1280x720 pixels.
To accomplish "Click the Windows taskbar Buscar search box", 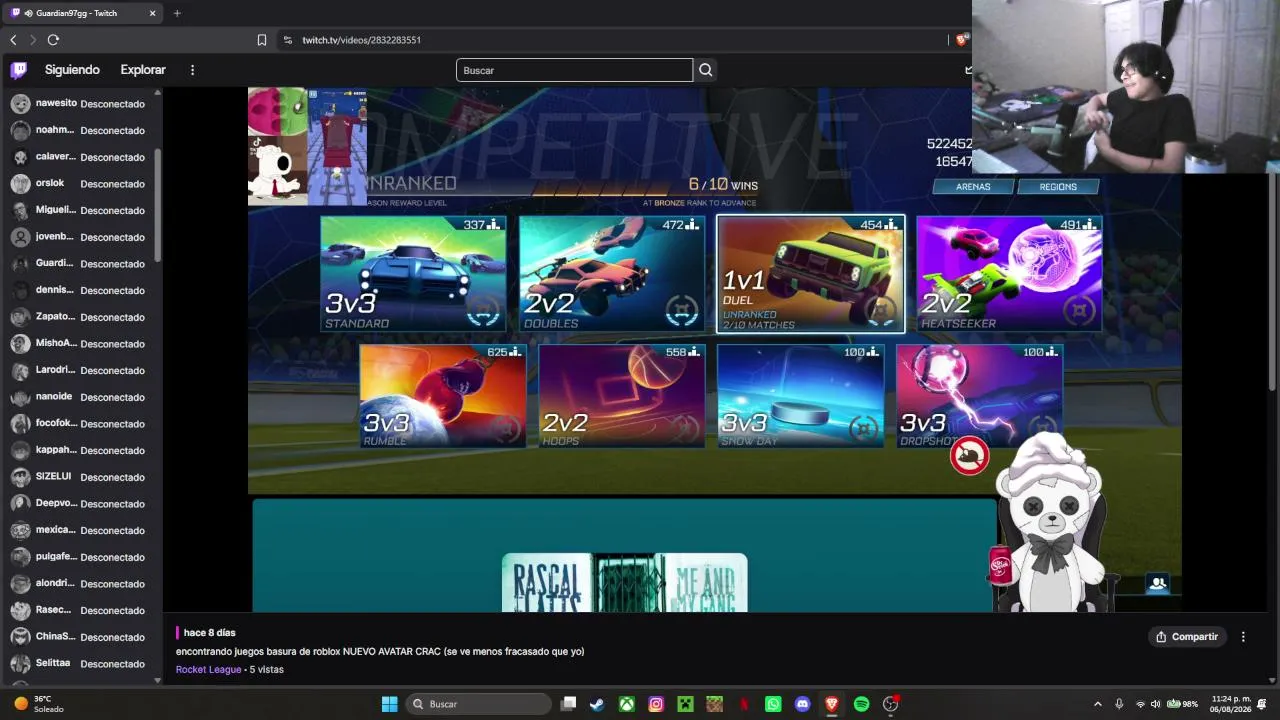I will click(478, 704).
